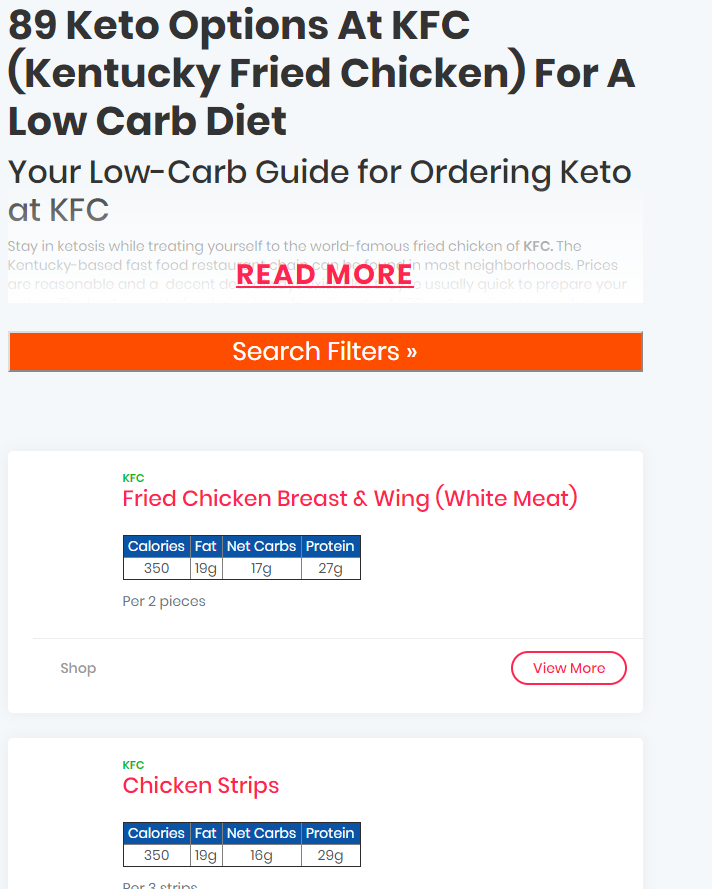
Task: Click the Fat header in first nutrition table
Action: pos(206,546)
